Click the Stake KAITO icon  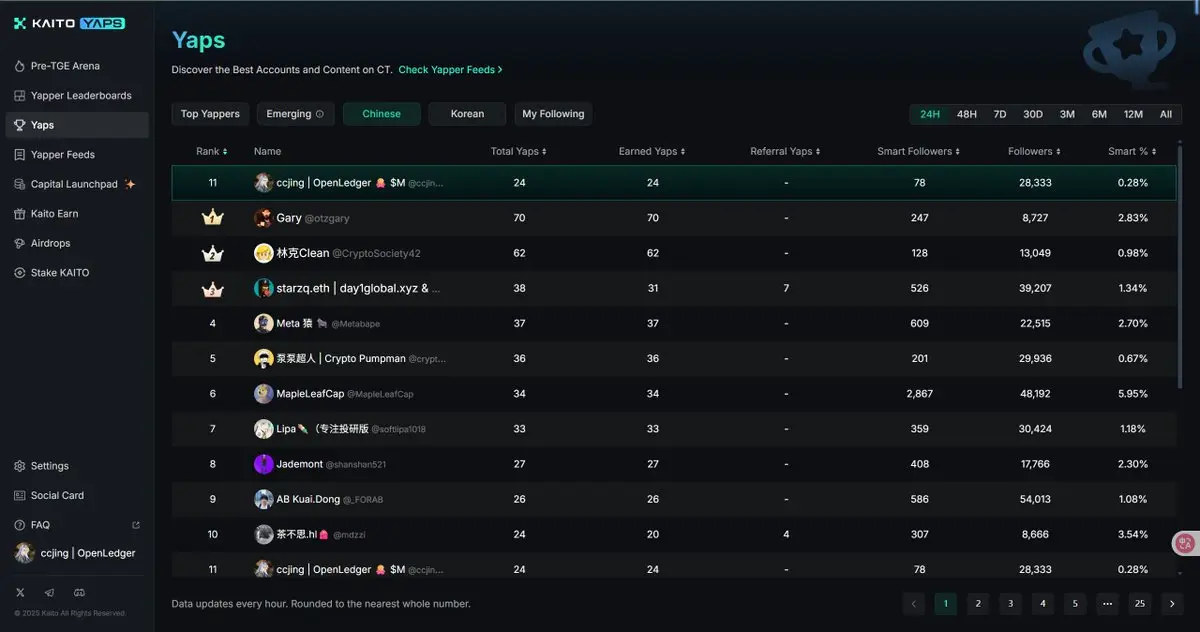20,273
